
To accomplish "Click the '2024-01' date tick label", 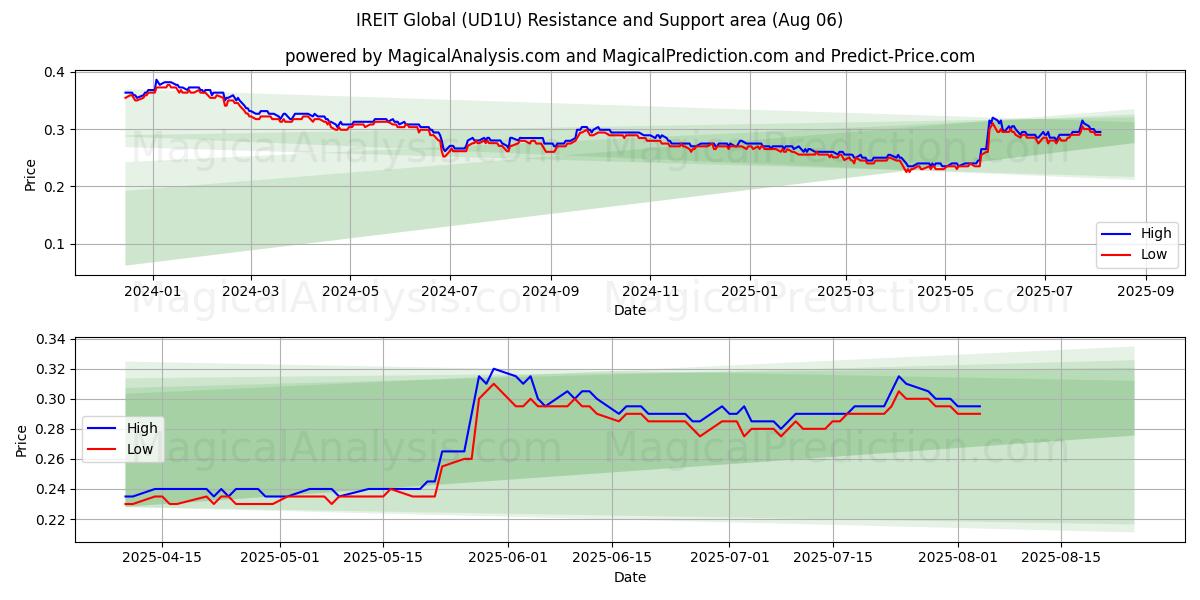I will (x=152, y=291).
